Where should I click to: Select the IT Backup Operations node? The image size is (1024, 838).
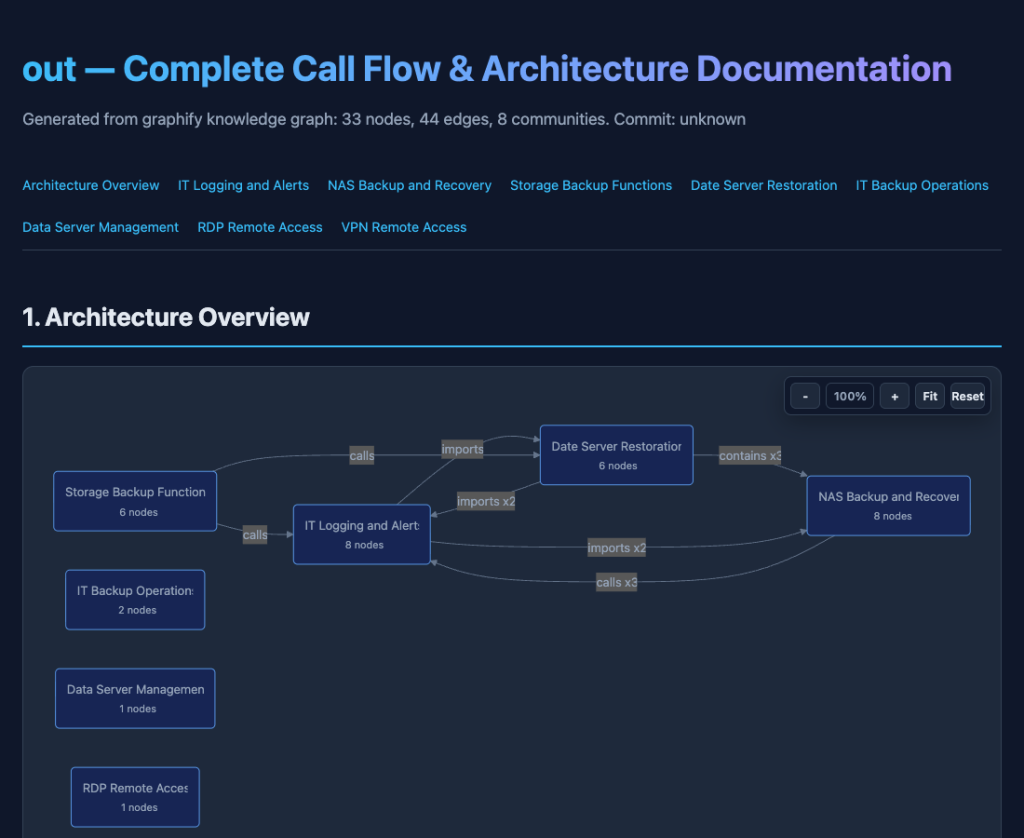(x=135, y=600)
